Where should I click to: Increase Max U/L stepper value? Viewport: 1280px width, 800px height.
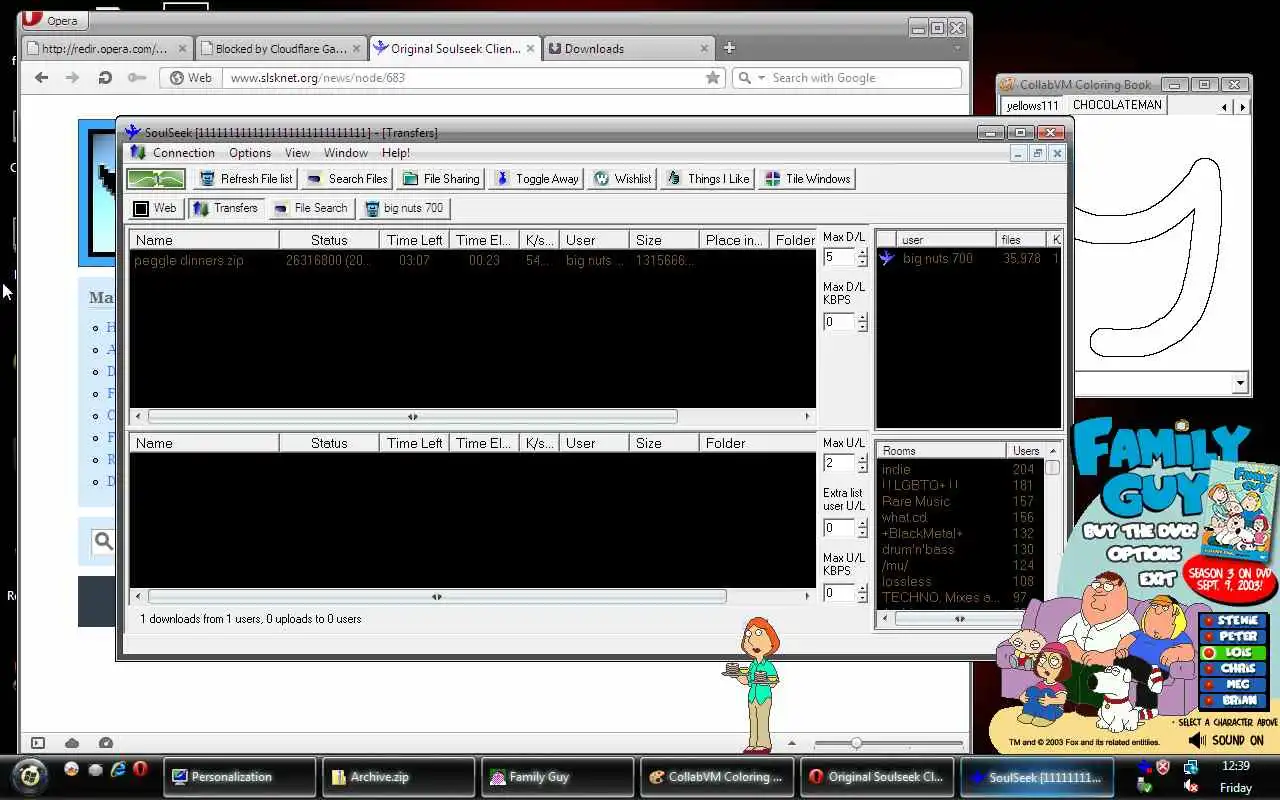point(863,459)
